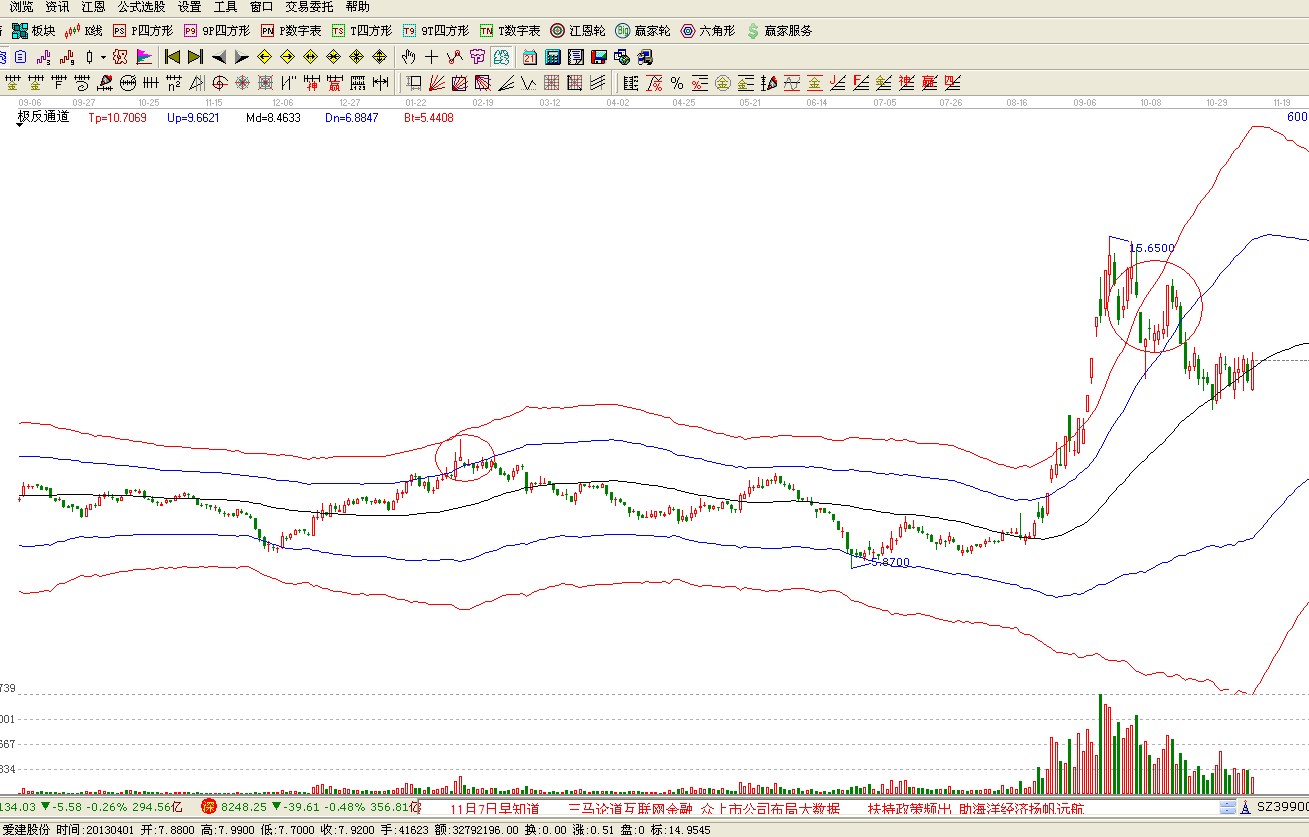Select the percent sign drawing tool
This screenshot has height=837, width=1309.
pyautogui.click(x=676, y=82)
